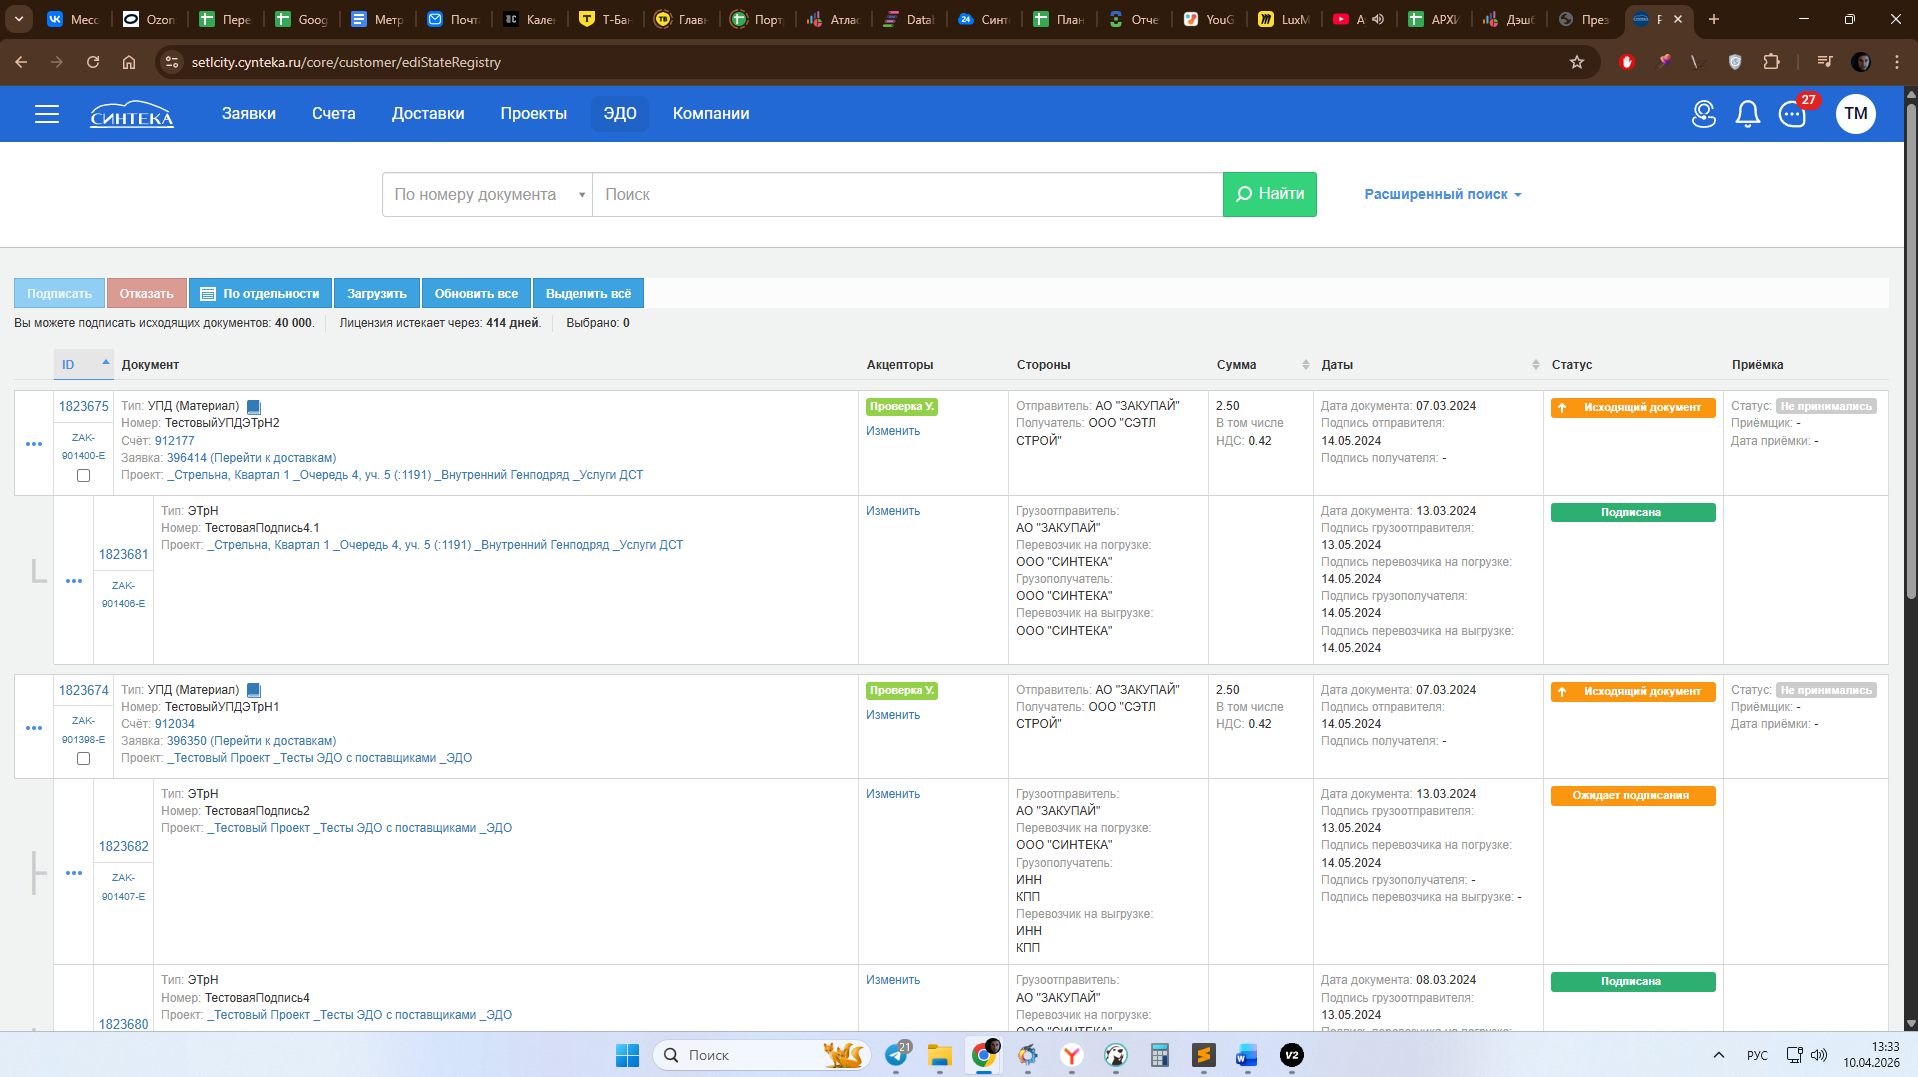This screenshot has width=1918, height=1077.
Task: Open three-dots menu for document 1823674
Action: [x=34, y=728]
